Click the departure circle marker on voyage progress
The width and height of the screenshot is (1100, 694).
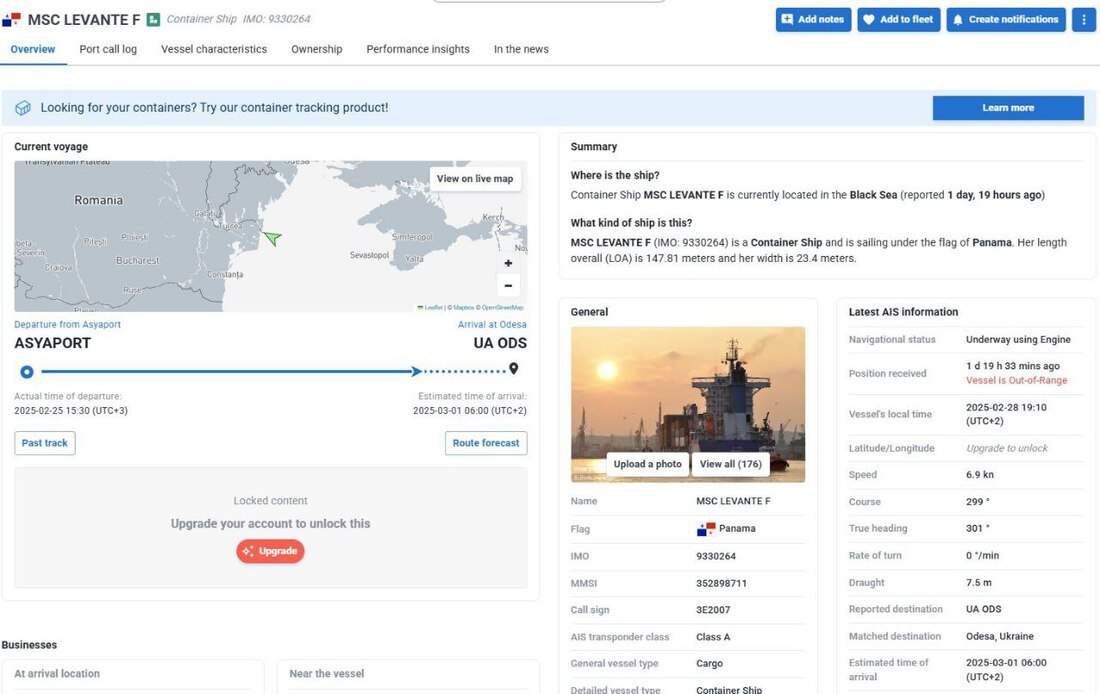(x=27, y=371)
